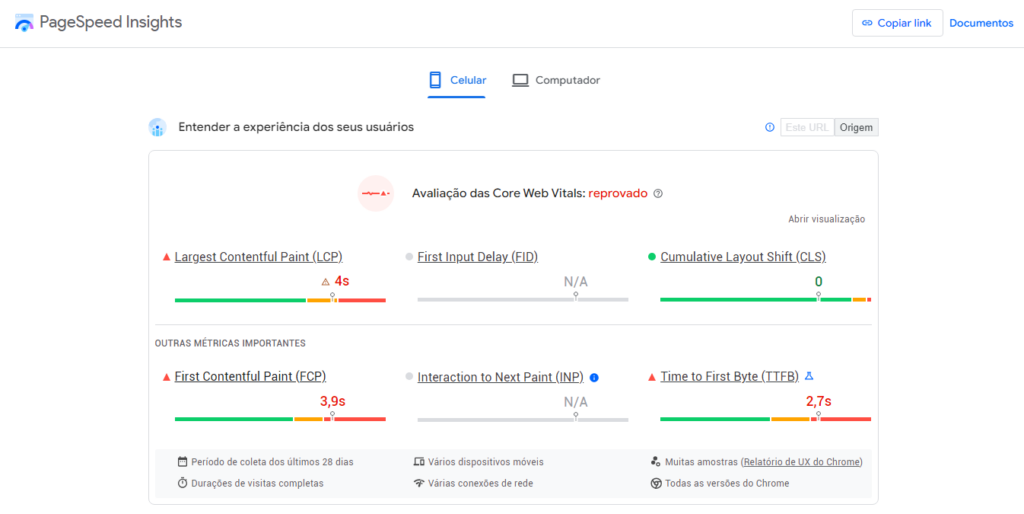Click the user experience icon beside Entender heading
The height and width of the screenshot is (514, 1024).
157,127
